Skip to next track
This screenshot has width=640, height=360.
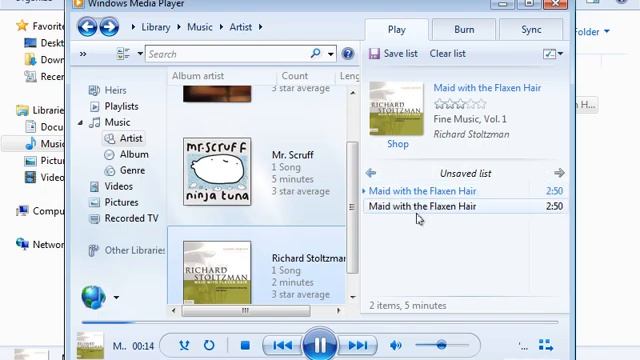[x=358, y=345]
